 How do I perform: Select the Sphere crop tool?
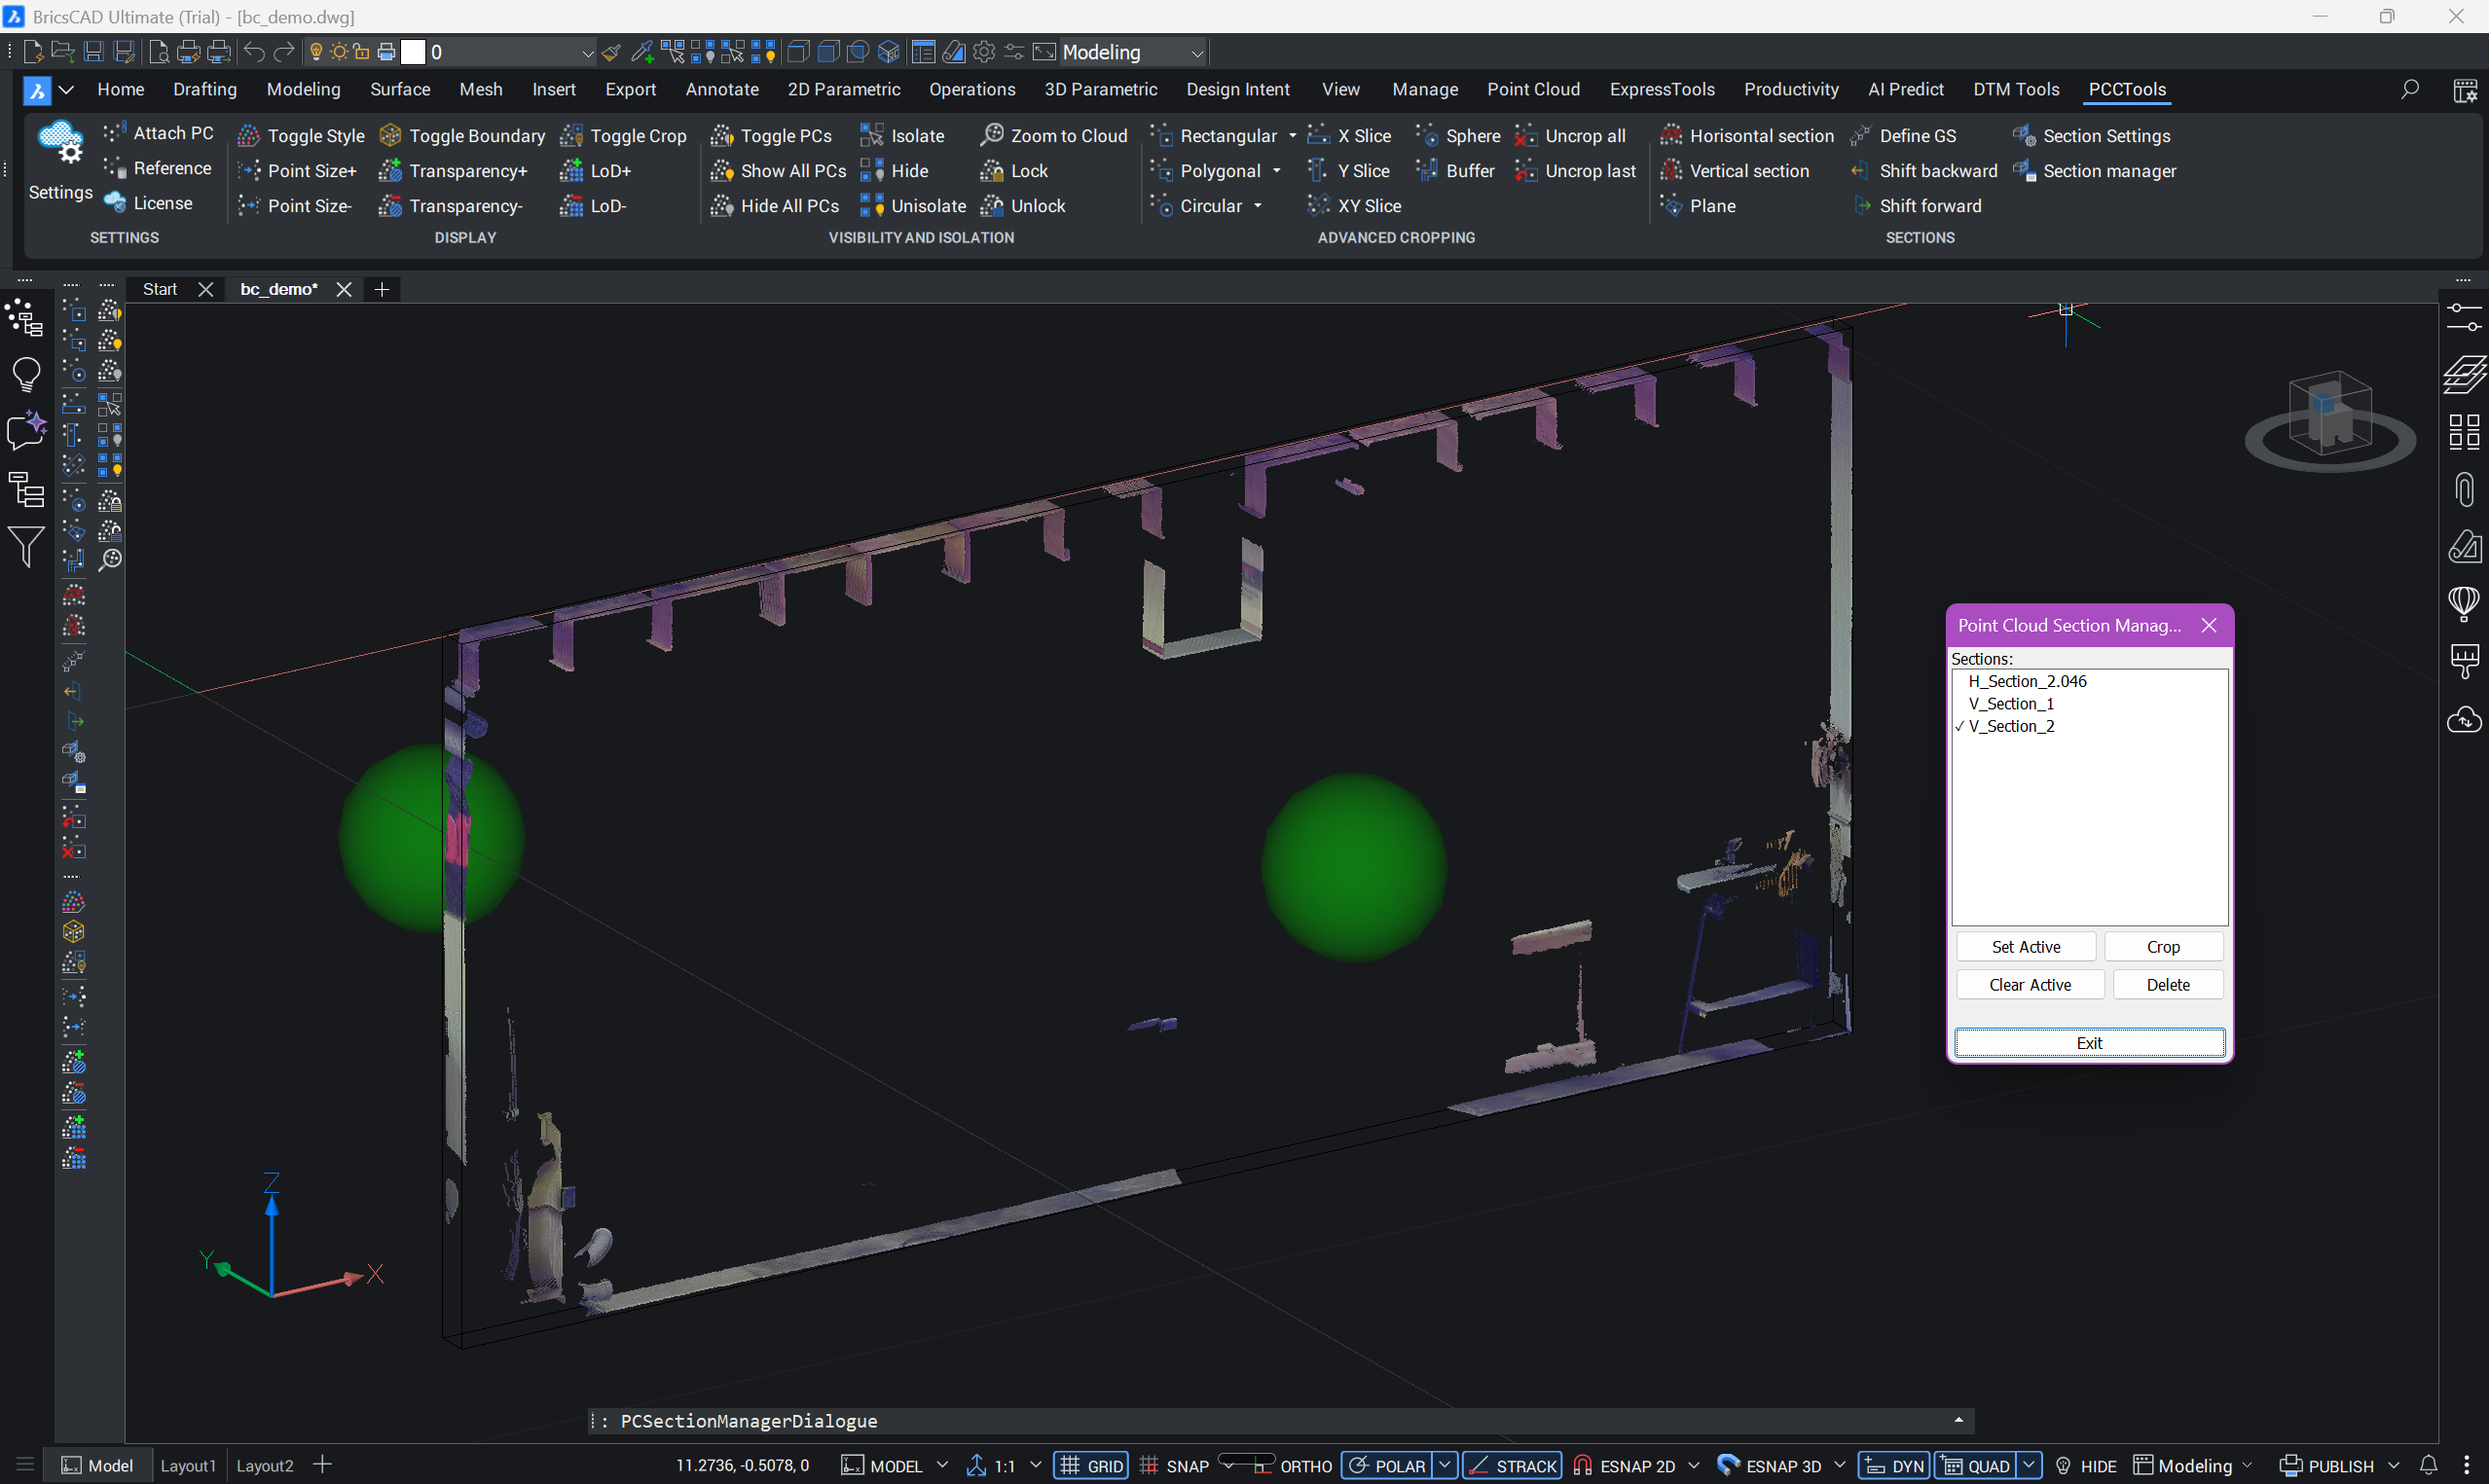coord(1458,136)
